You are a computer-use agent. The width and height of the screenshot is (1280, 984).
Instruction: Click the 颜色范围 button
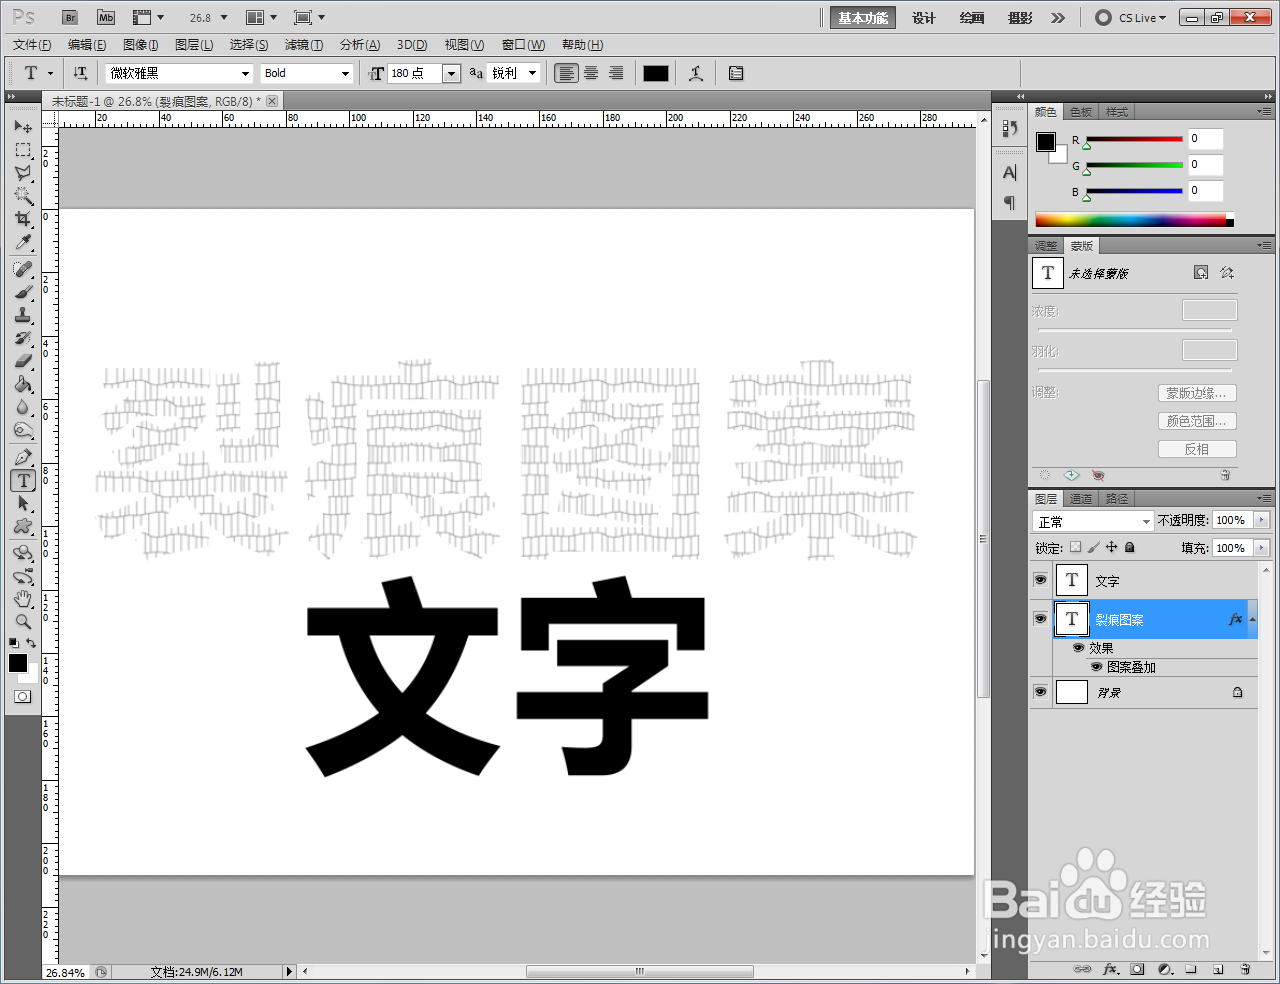point(1196,420)
